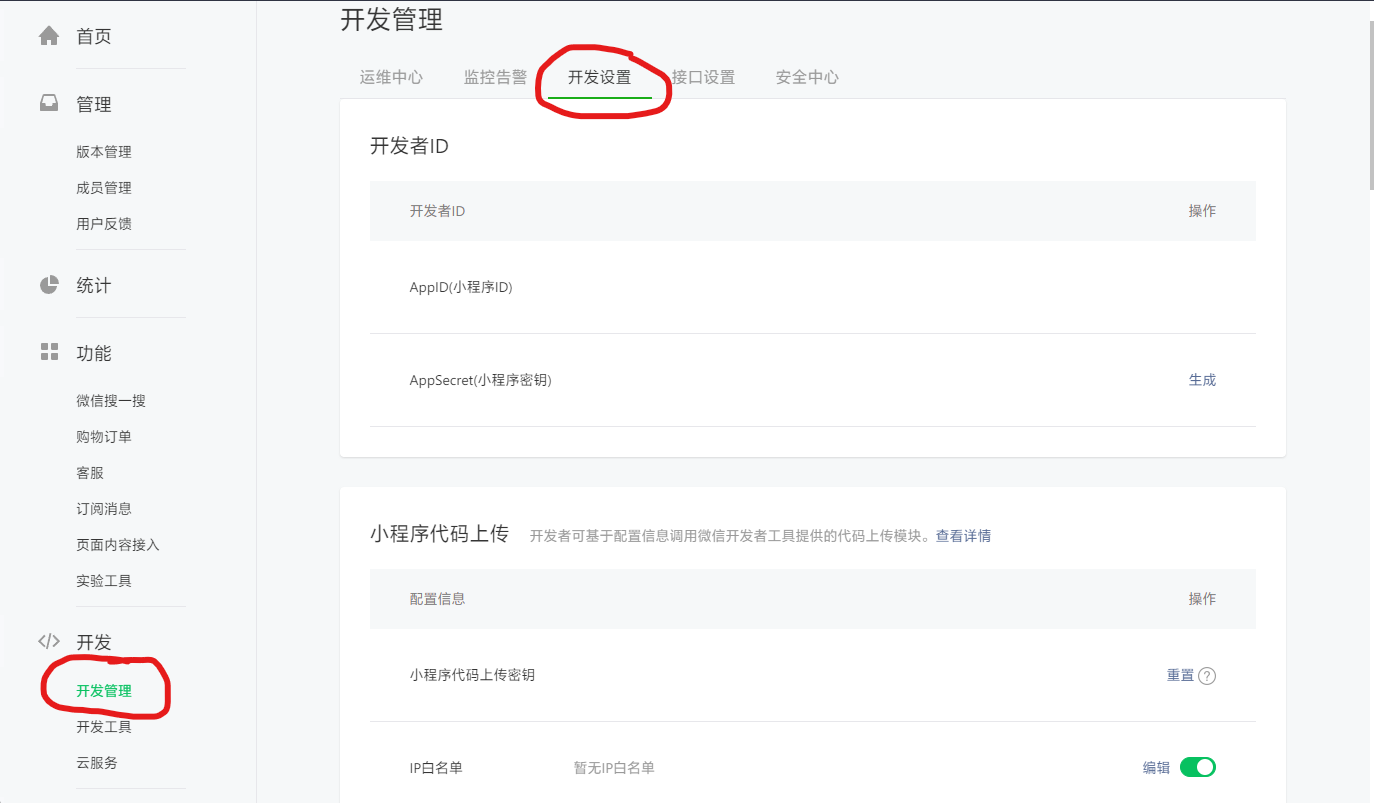Viewport: 1374px width, 803px height.
Task: Open 首页 in the sidebar
Action: (x=94, y=37)
